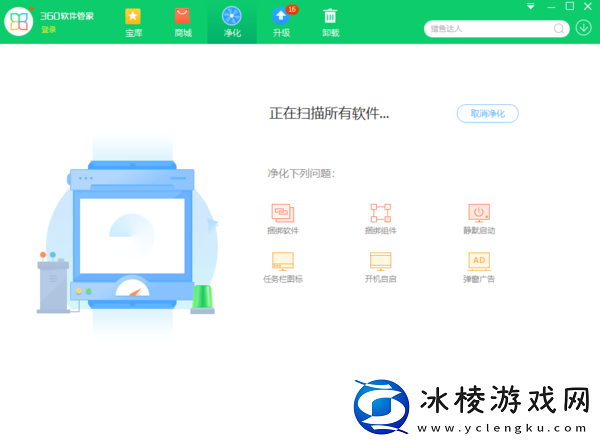Click the 捆绑软件 icon

[x=283, y=213]
